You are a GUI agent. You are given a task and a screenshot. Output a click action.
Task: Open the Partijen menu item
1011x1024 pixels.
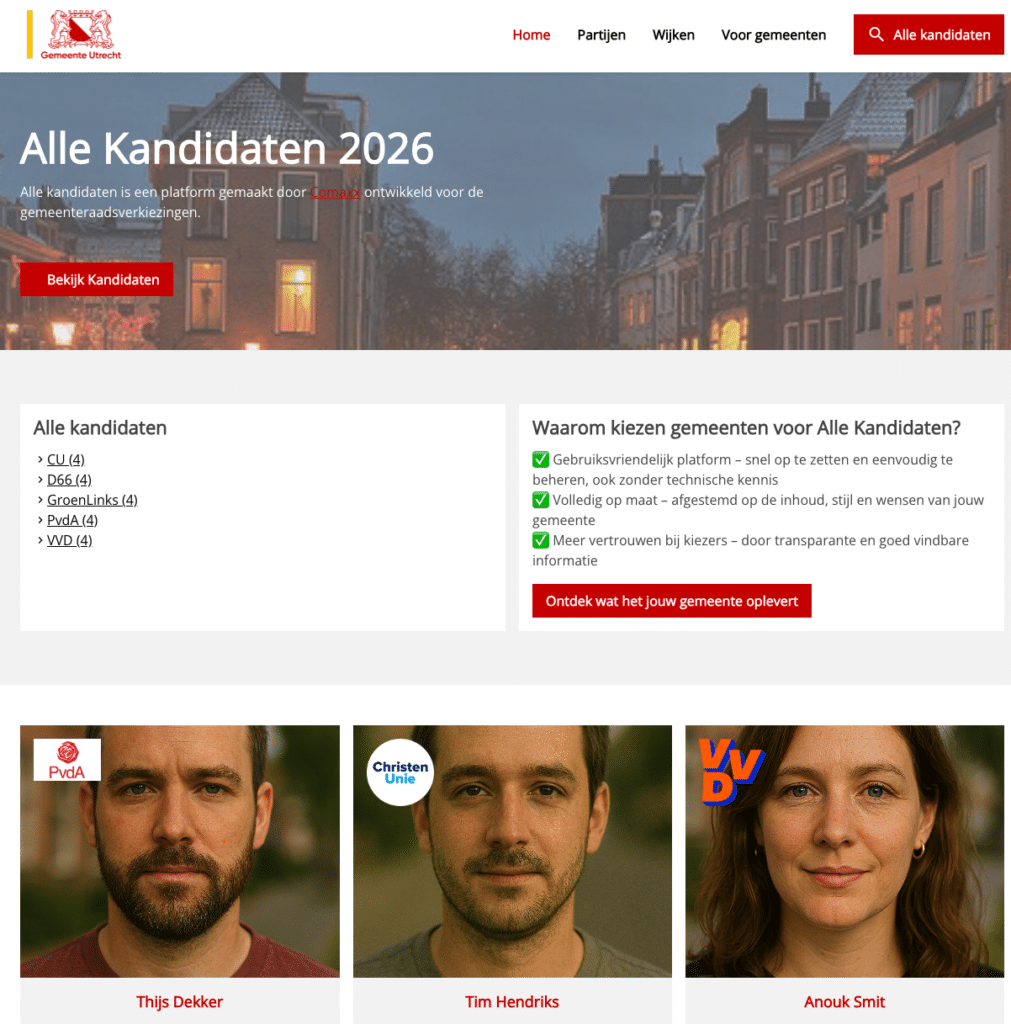[601, 35]
